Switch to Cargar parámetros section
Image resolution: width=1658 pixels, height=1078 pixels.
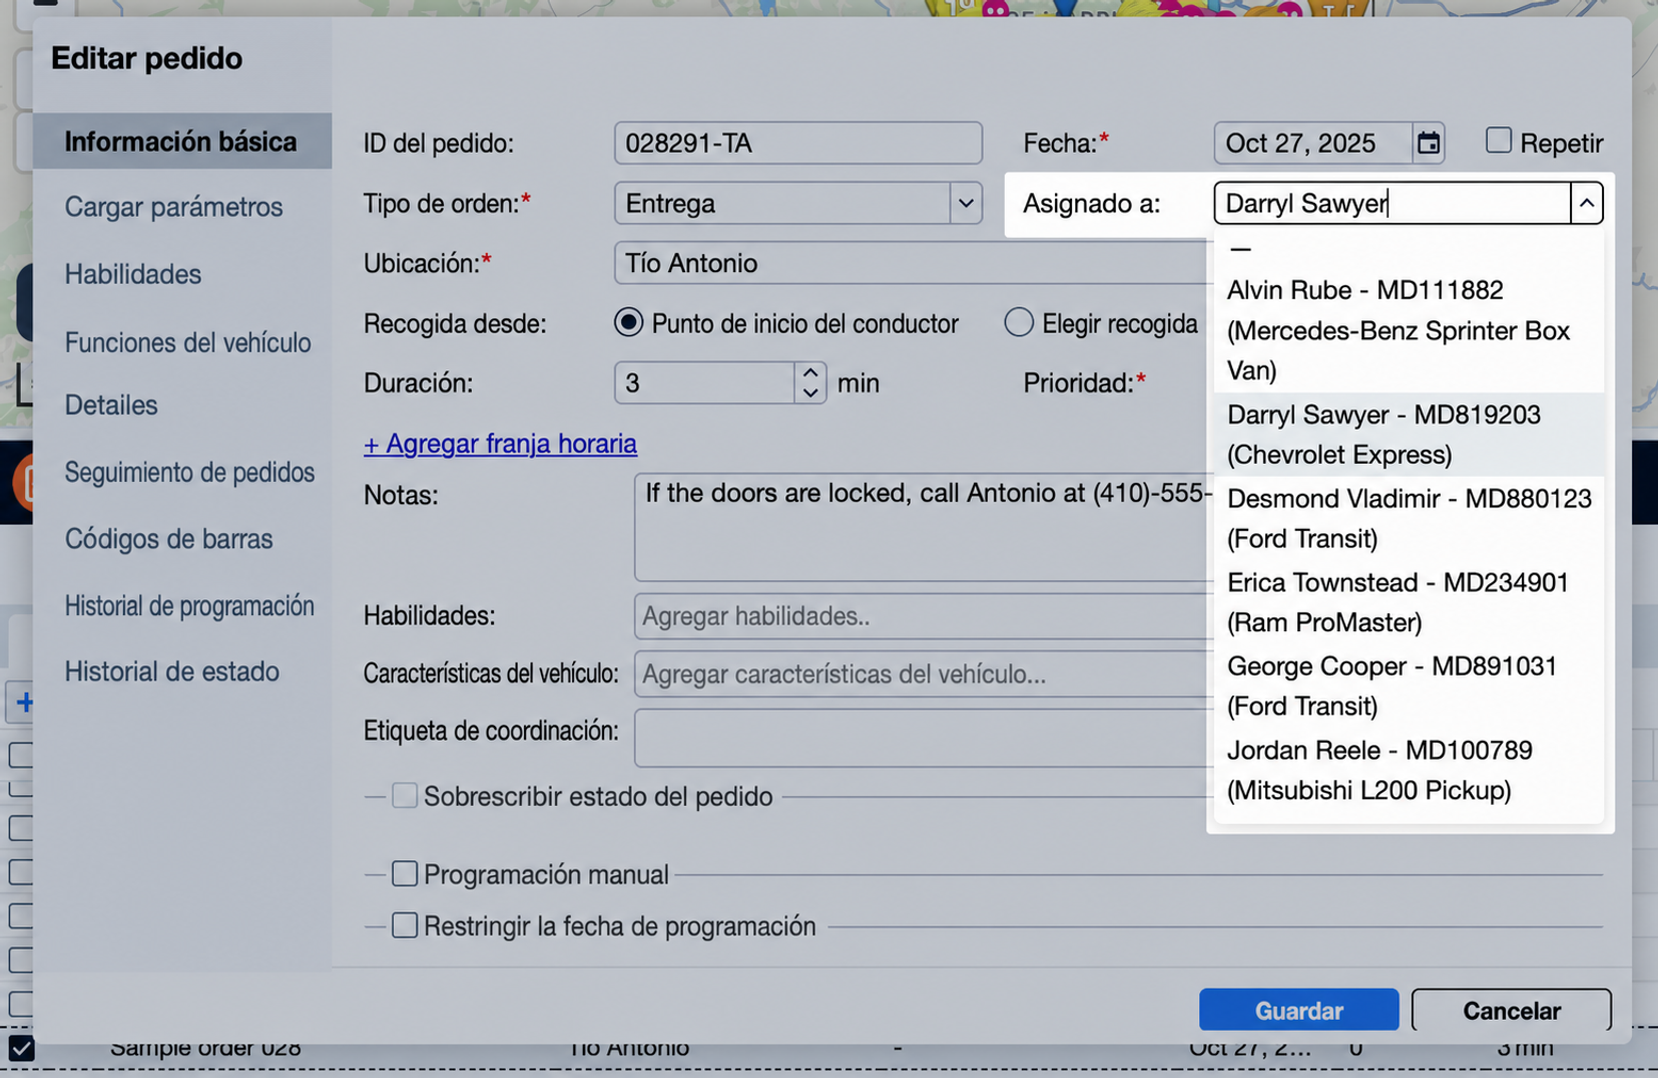coord(174,207)
